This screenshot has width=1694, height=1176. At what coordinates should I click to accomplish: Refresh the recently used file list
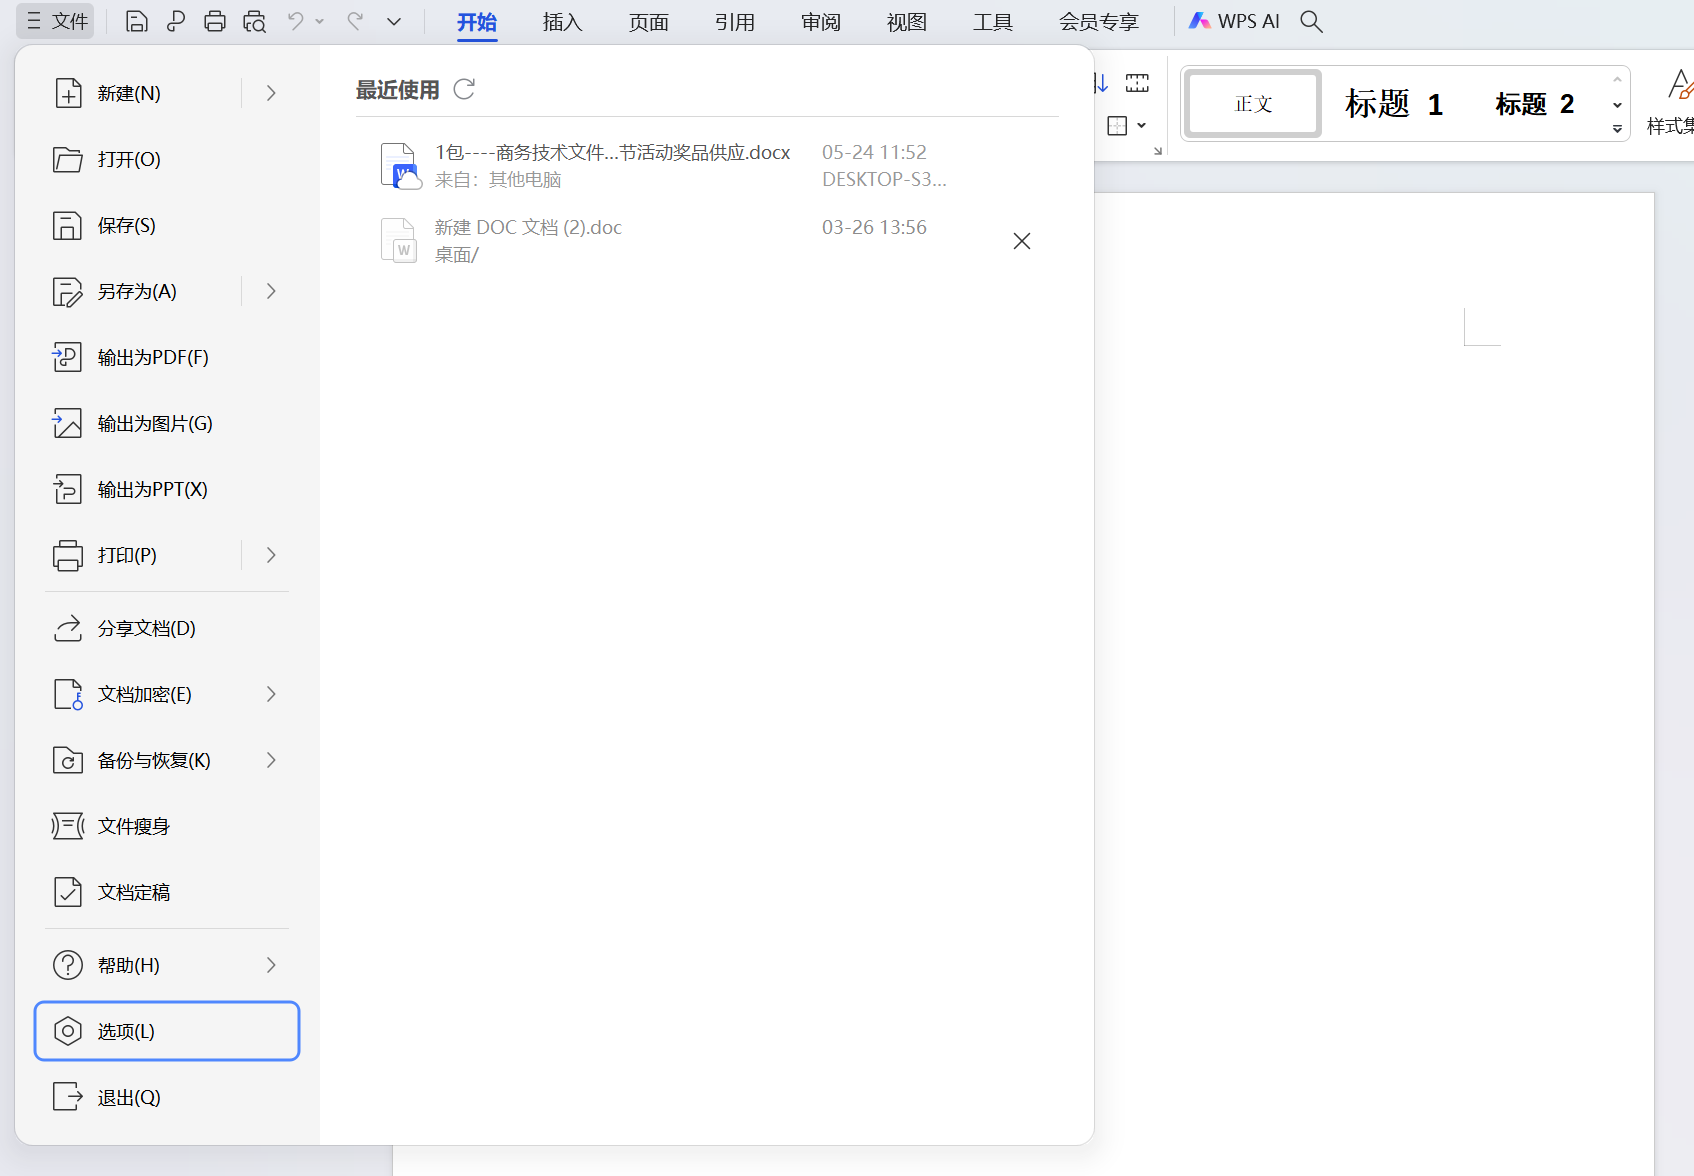pyautogui.click(x=464, y=90)
